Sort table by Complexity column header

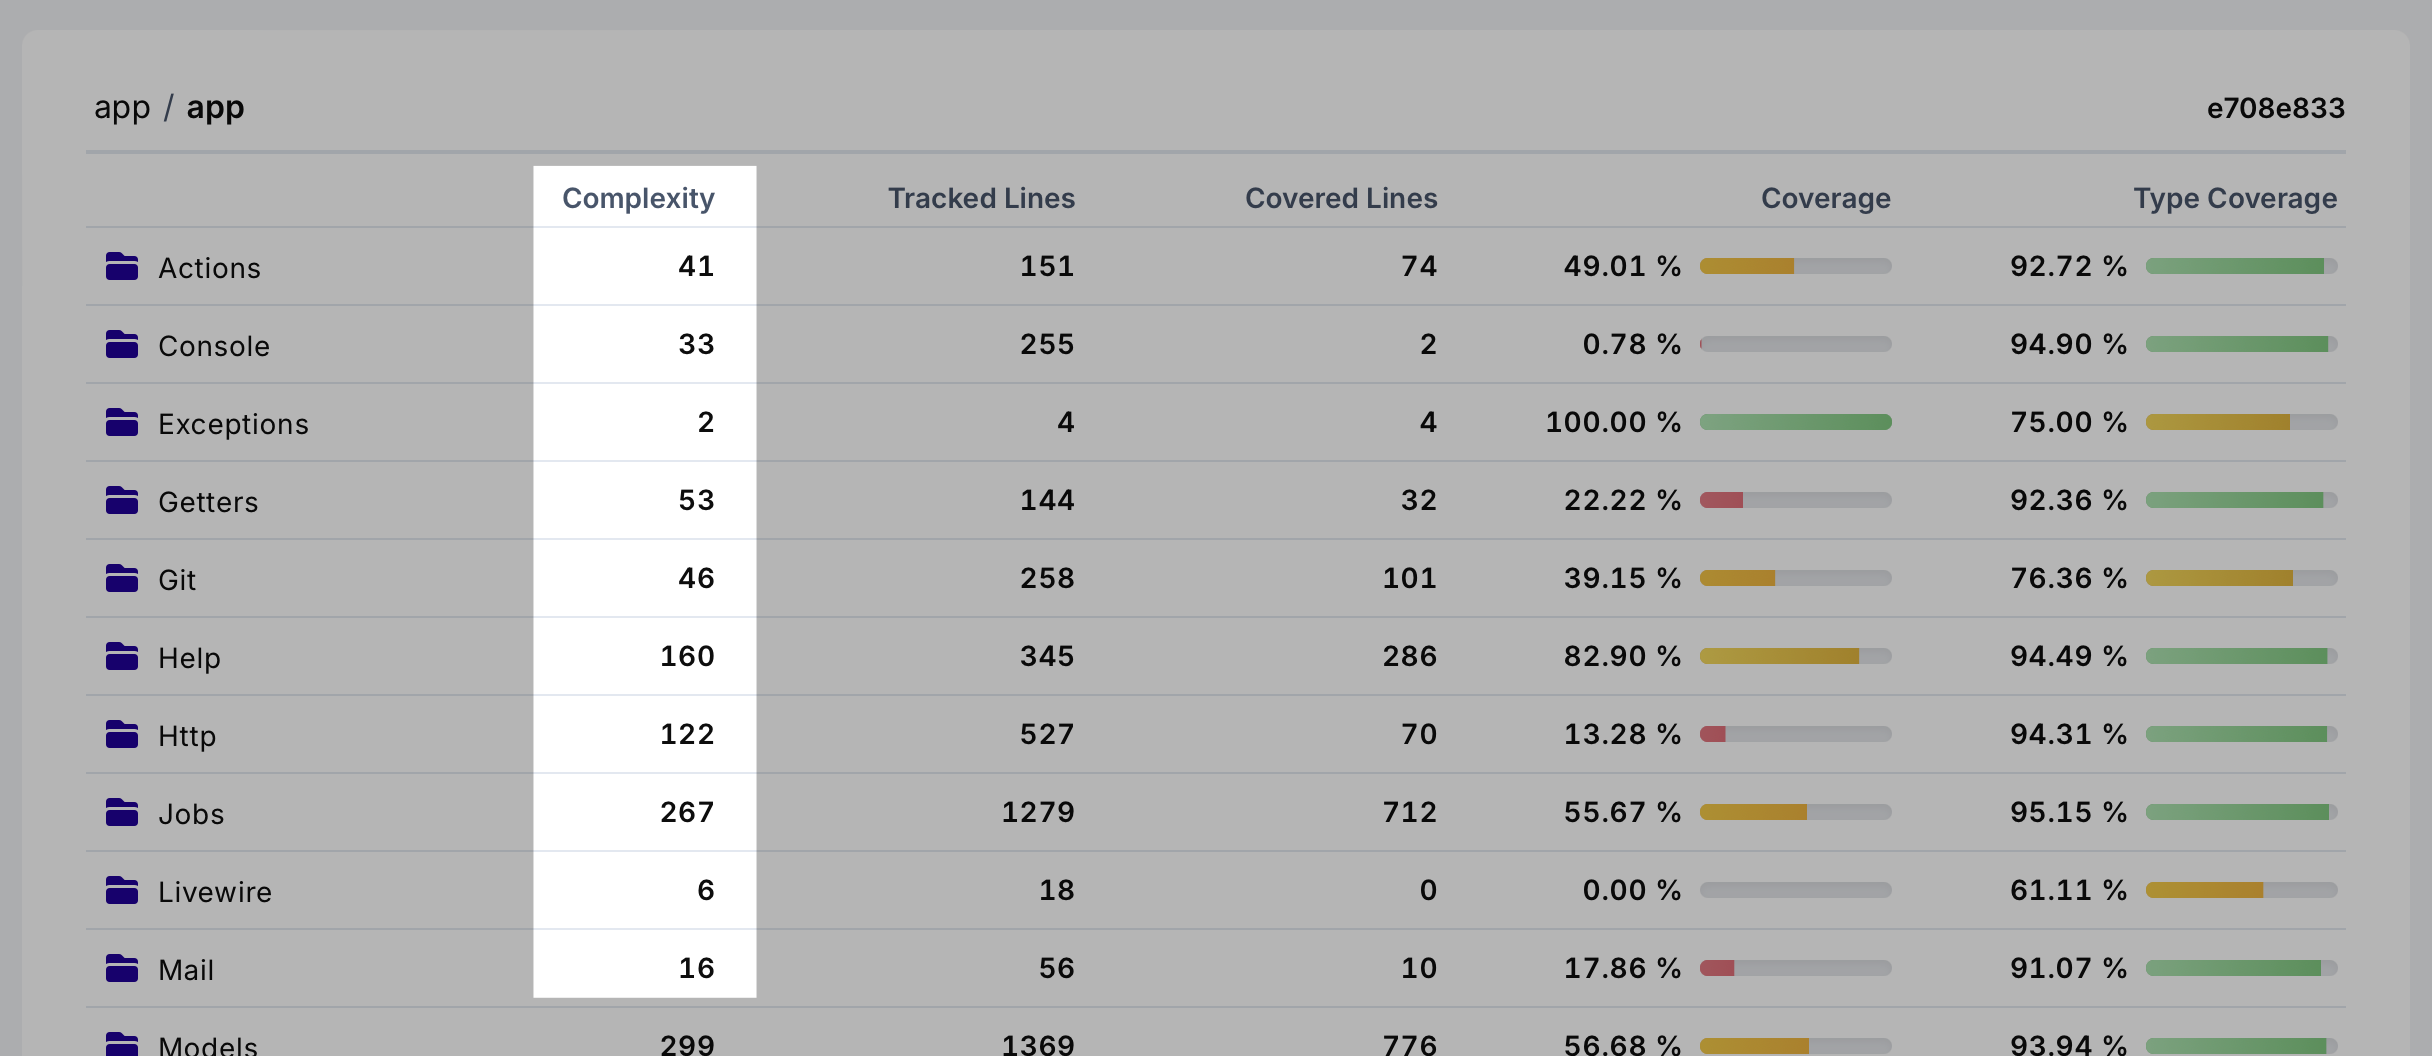click(x=638, y=198)
